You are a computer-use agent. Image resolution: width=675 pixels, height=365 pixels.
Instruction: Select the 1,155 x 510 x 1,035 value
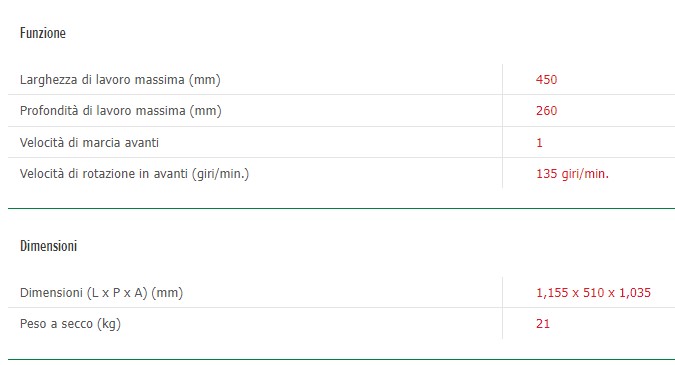point(593,293)
